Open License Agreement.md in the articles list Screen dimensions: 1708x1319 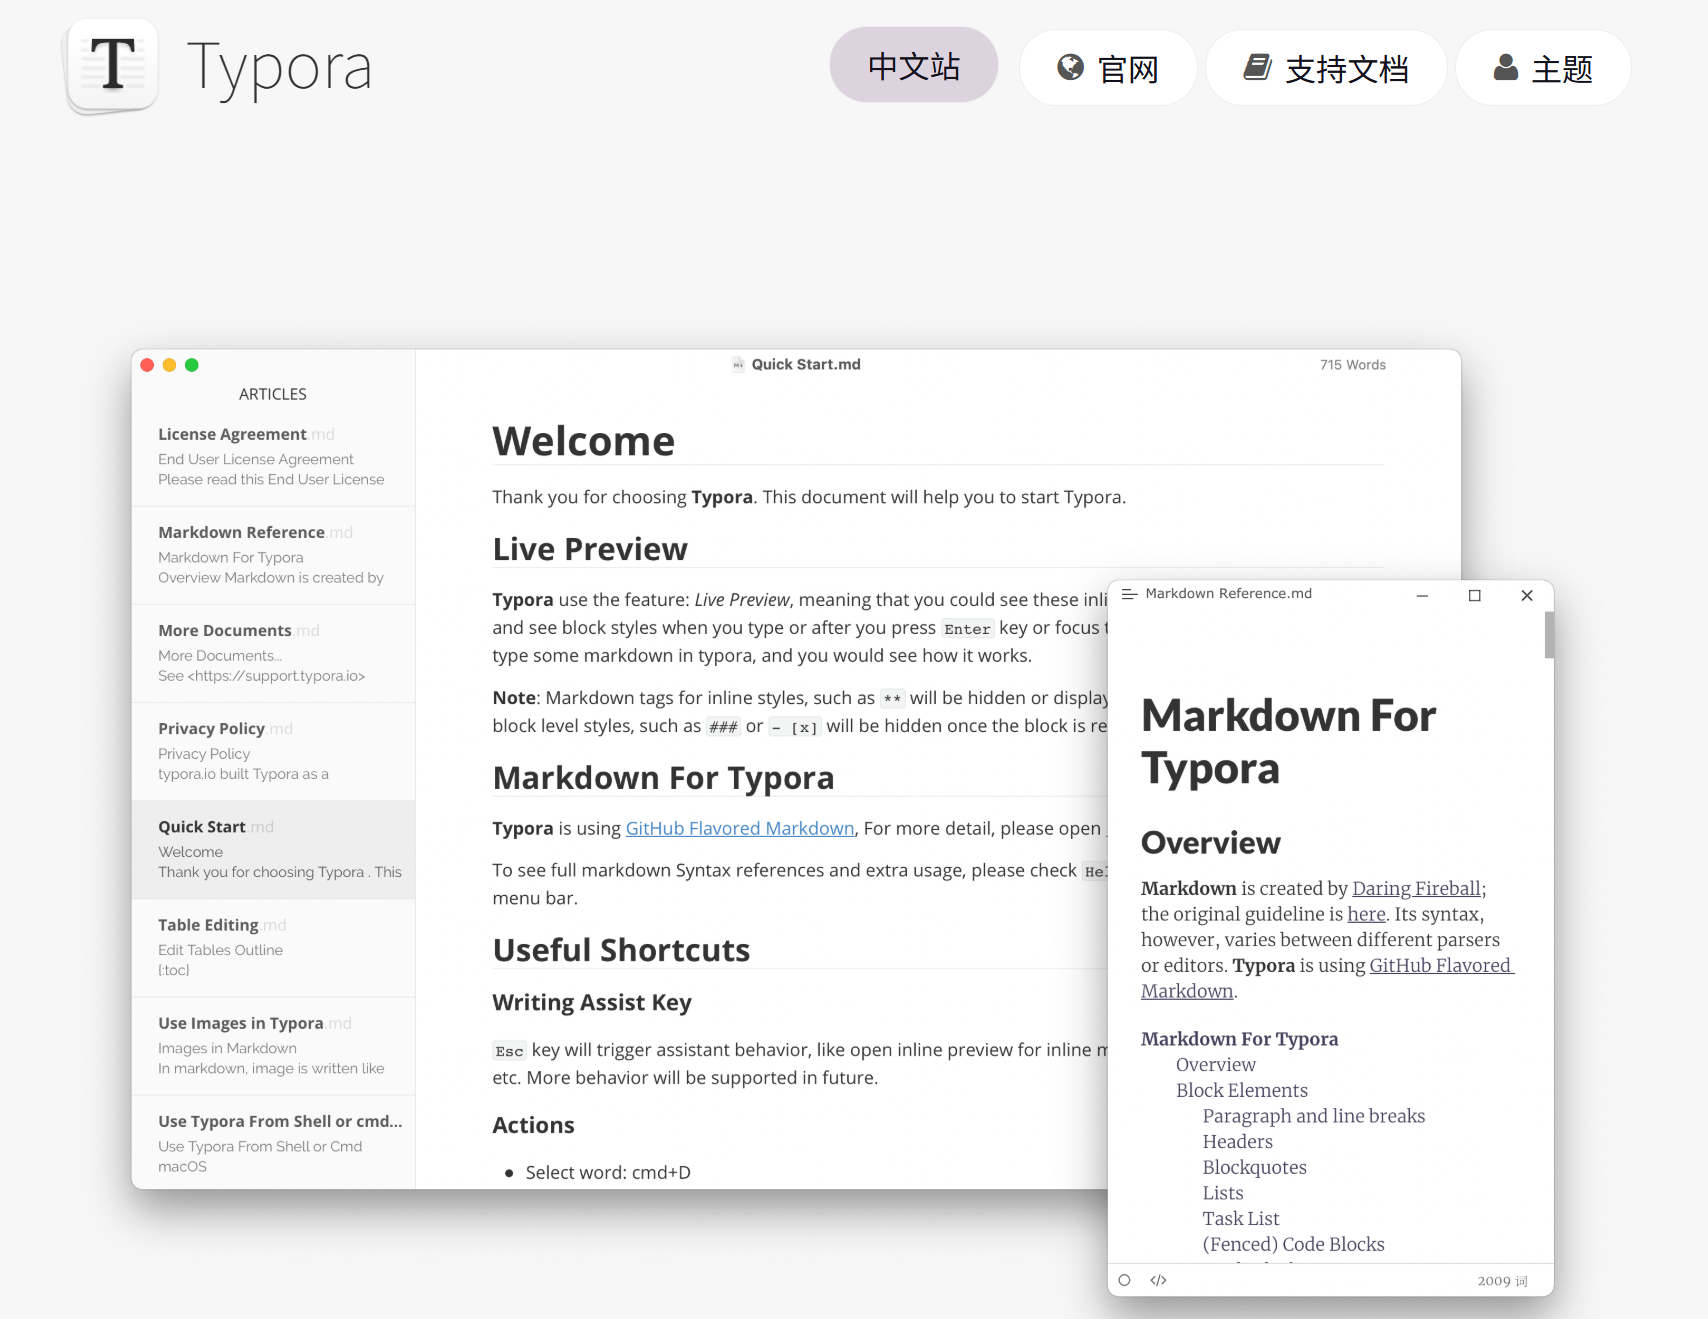[x=273, y=457]
